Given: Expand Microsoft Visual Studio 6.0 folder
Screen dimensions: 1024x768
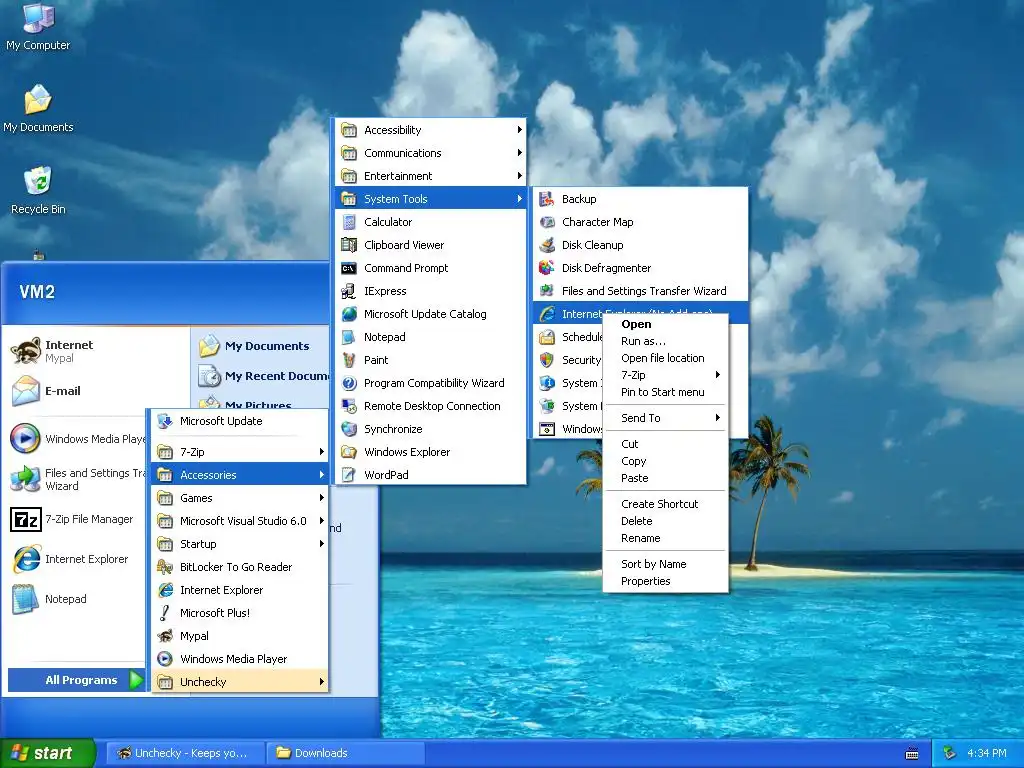Looking at the screenshot, I should pyautogui.click(x=239, y=521).
